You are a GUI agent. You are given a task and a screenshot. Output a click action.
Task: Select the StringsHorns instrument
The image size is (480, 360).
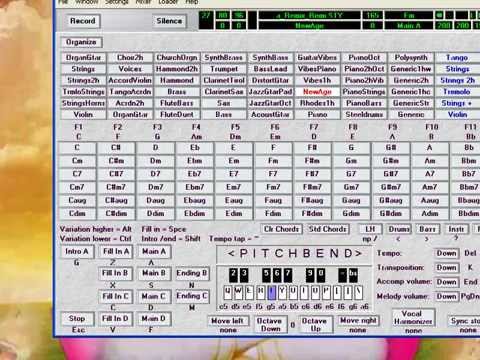tap(83, 103)
